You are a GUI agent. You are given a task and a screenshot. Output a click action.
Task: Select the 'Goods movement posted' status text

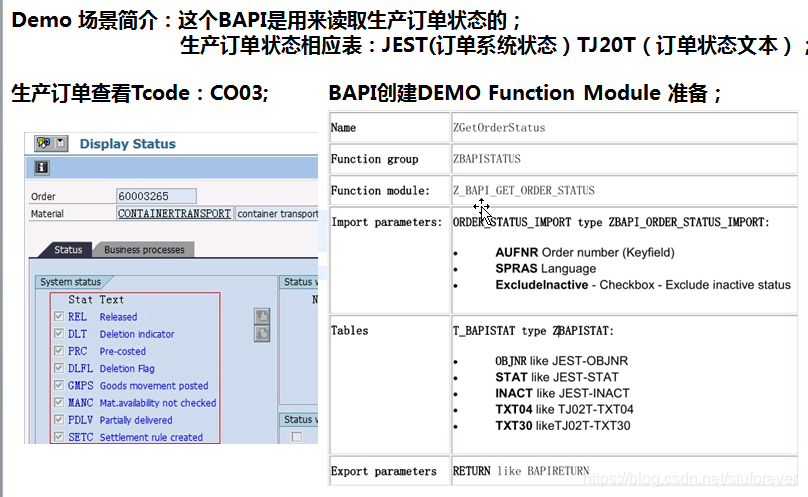tap(154, 386)
